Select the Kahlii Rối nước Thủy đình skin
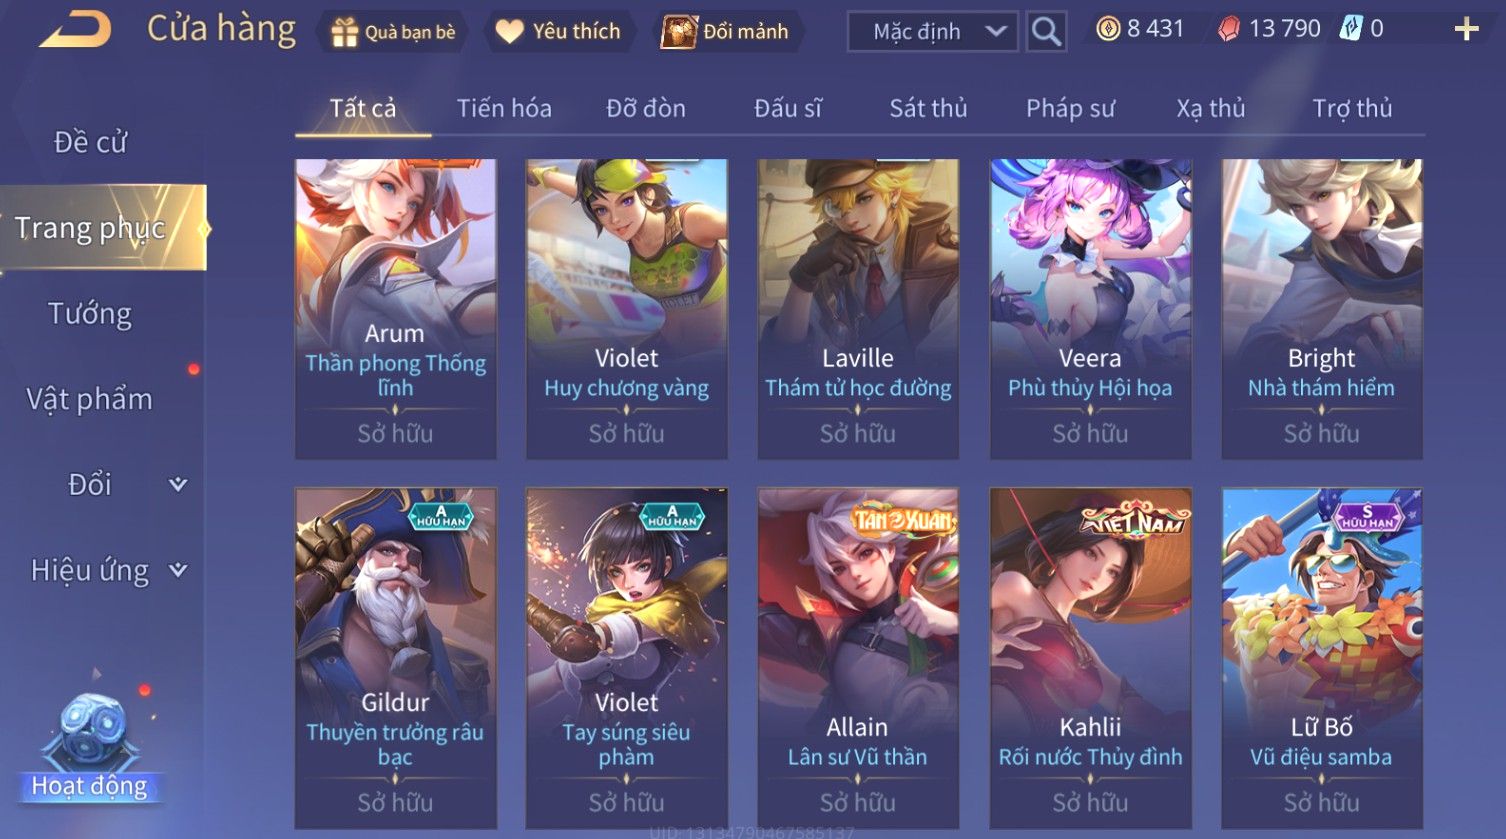 click(1090, 658)
